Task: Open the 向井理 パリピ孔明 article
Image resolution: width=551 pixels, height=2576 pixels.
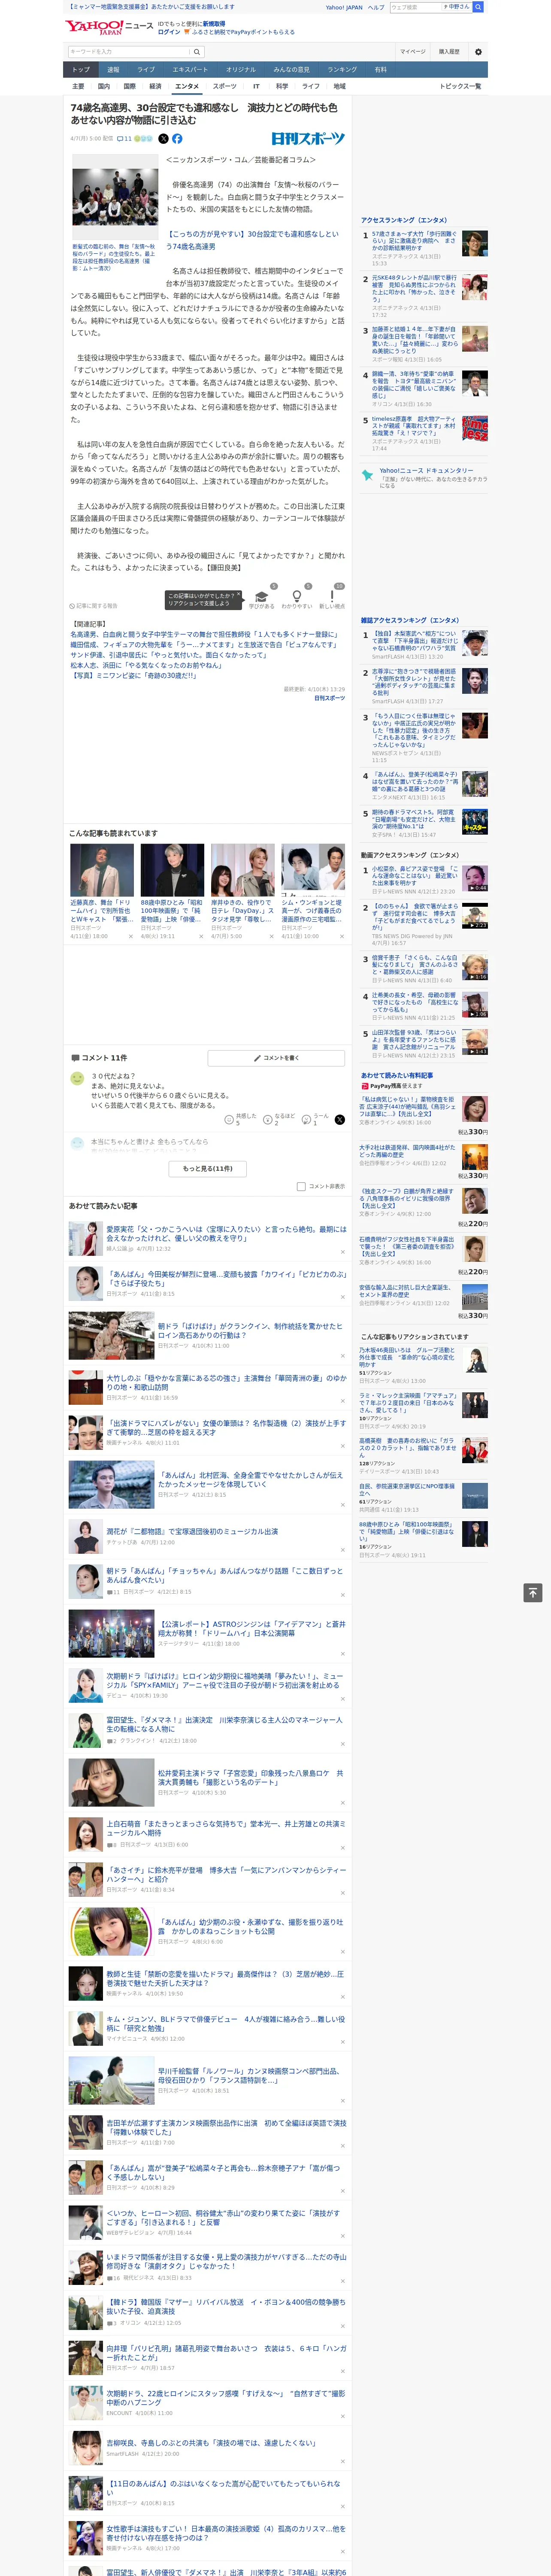Action: 226,2353
